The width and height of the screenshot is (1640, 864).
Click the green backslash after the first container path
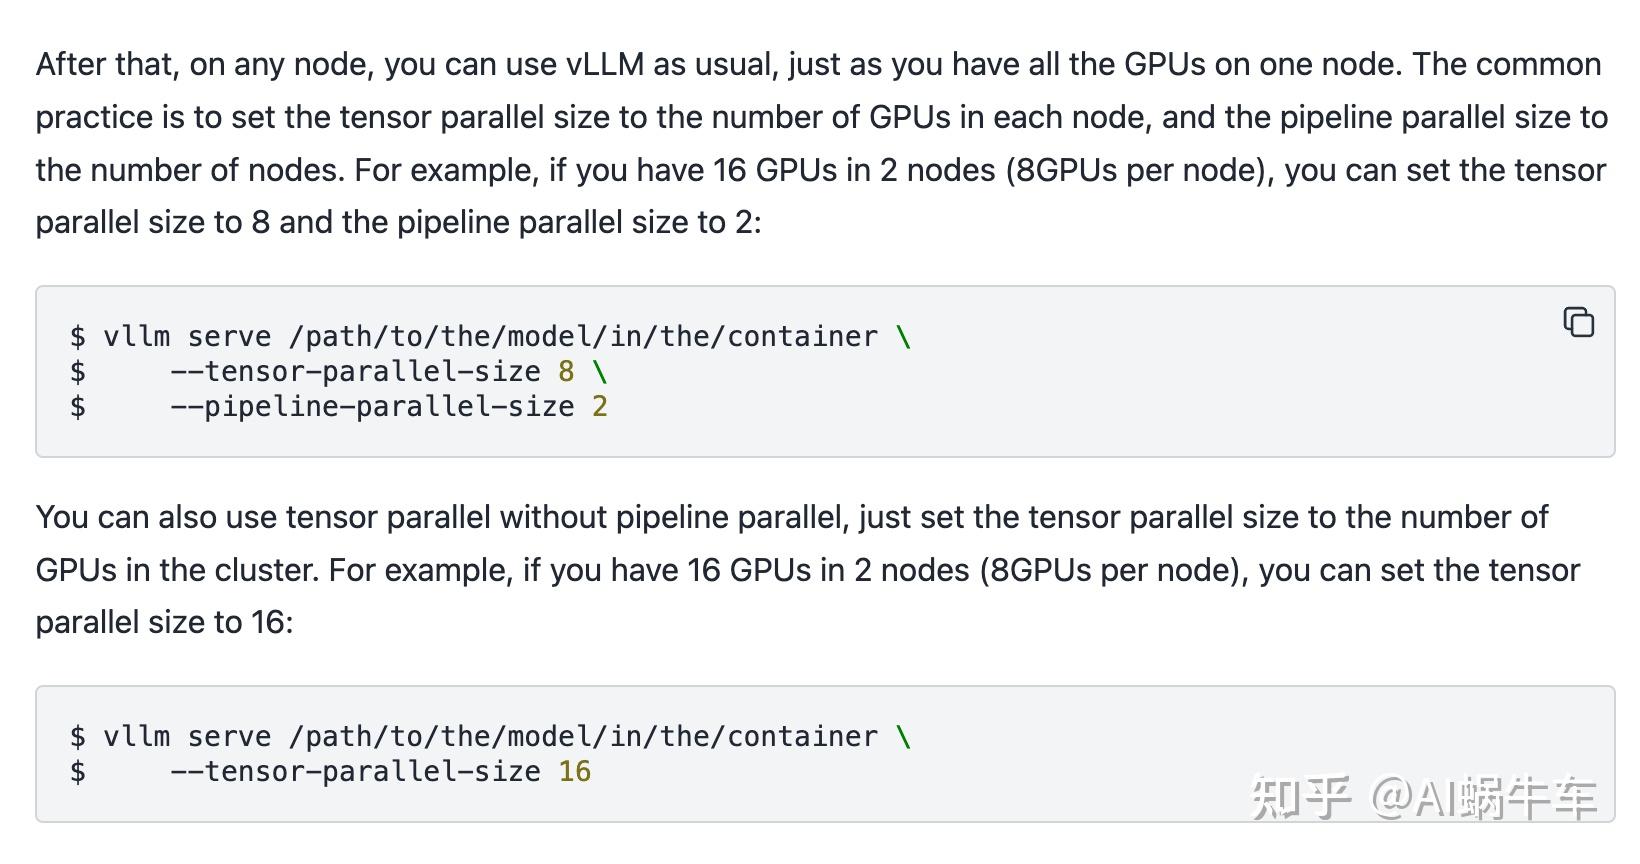[904, 337]
